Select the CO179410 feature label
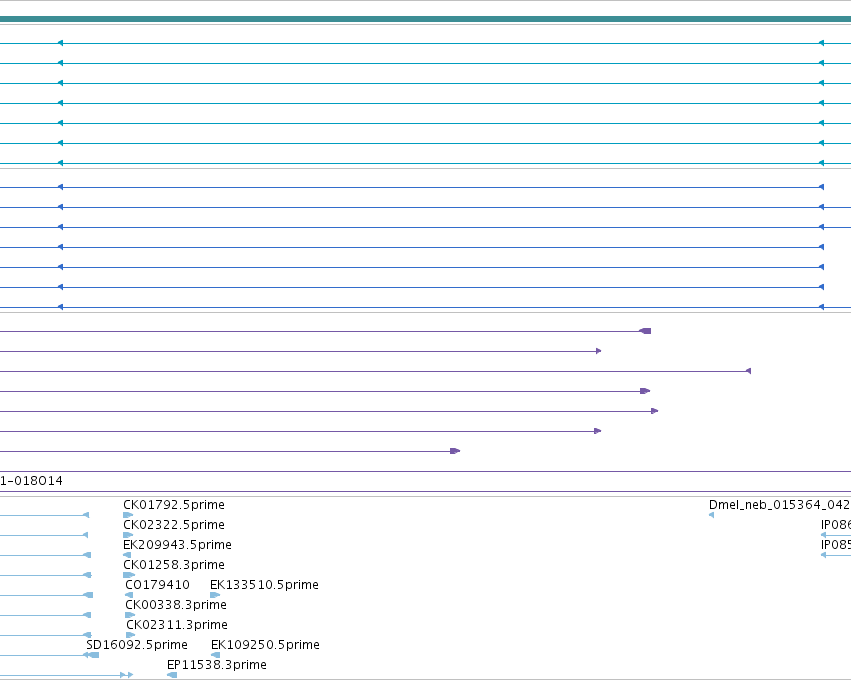The width and height of the screenshot is (851, 680). click(x=157, y=585)
